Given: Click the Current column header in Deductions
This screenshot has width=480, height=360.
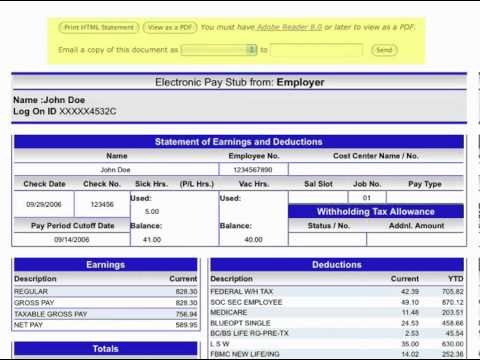Looking at the screenshot, I should [405, 279].
